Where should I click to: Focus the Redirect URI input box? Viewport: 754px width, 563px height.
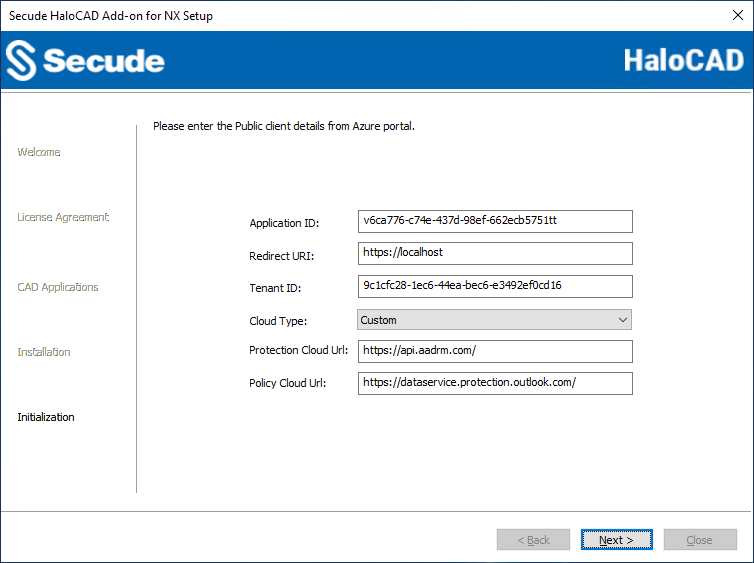(495, 253)
